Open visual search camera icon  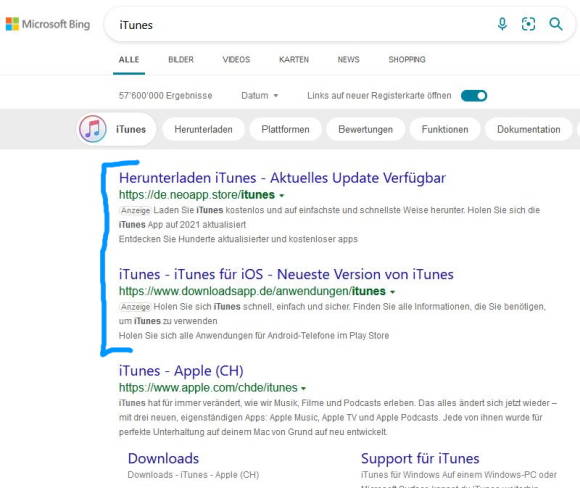coord(528,24)
